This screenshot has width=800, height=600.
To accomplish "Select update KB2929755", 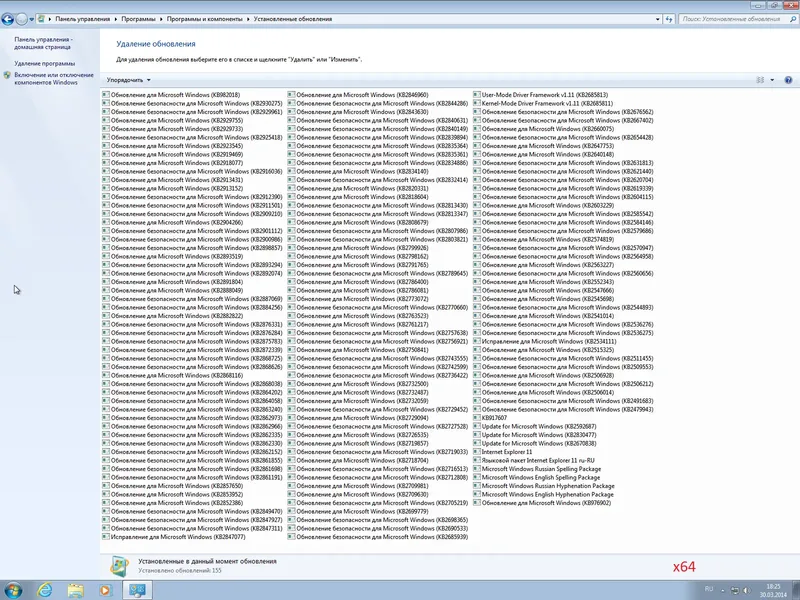I will 173,120.
